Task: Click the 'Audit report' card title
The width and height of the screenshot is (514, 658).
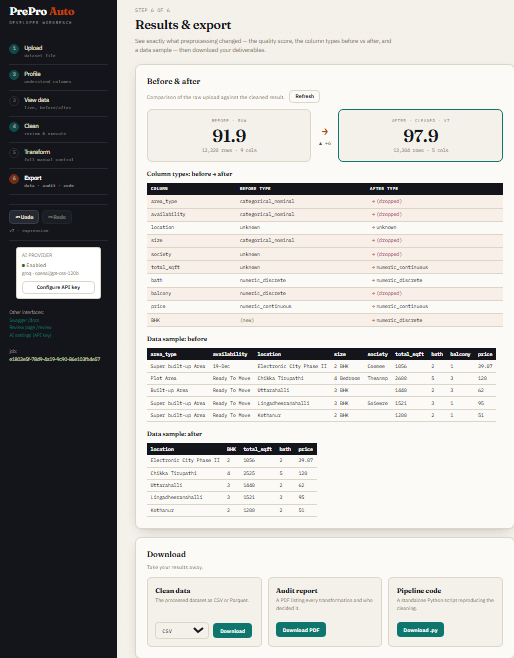Action: 297,590
